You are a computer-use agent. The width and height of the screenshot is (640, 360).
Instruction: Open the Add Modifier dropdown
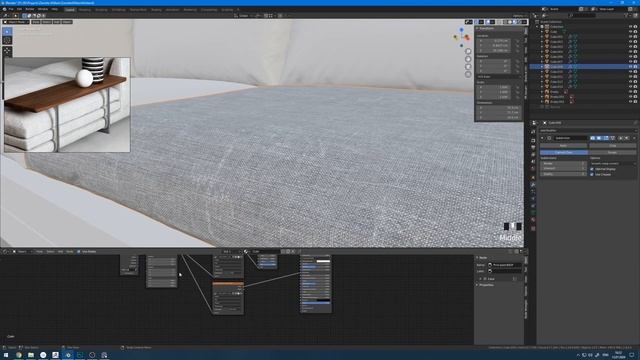pyautogui.click(x=587, y=131)
